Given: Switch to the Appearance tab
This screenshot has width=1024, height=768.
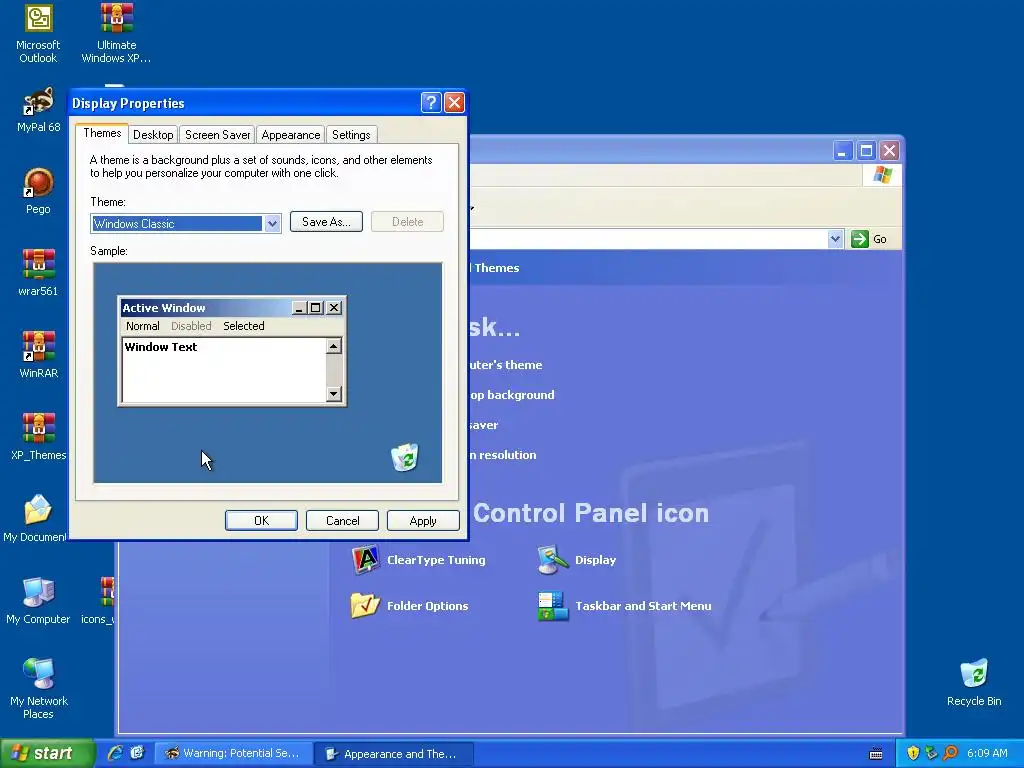Looking at the screenshot, I should point(291,135).
